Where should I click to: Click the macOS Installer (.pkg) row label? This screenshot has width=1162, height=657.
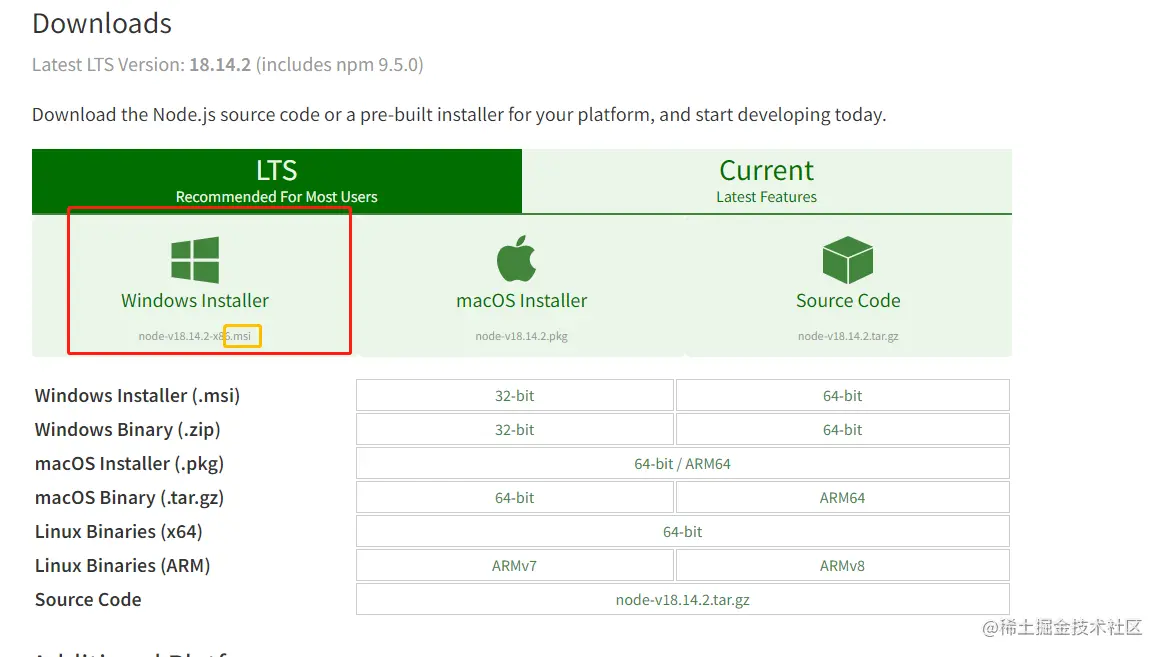(129, 464)
